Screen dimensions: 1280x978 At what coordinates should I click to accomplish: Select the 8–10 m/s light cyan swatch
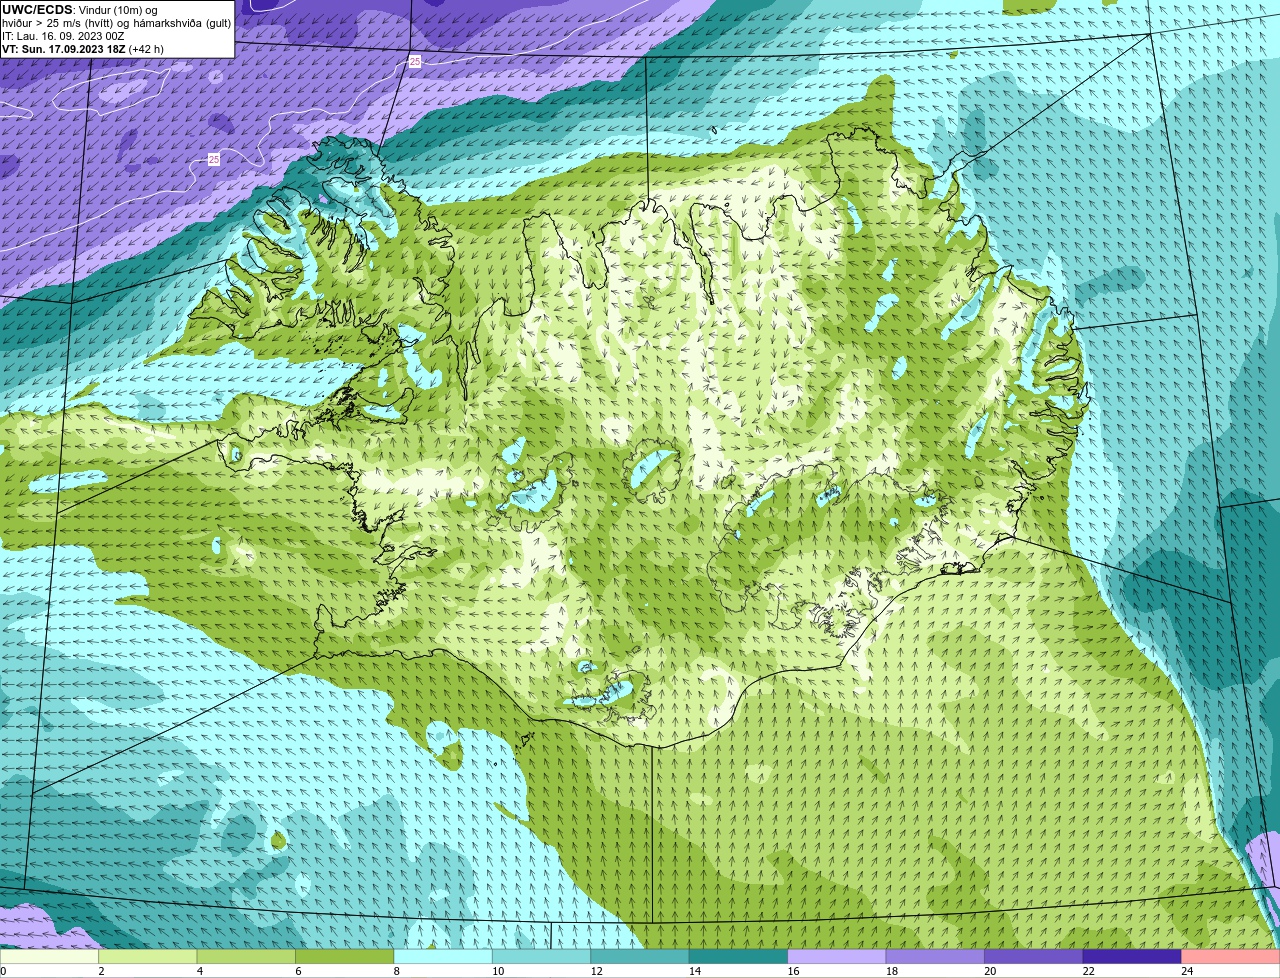[x=443, y=956]
